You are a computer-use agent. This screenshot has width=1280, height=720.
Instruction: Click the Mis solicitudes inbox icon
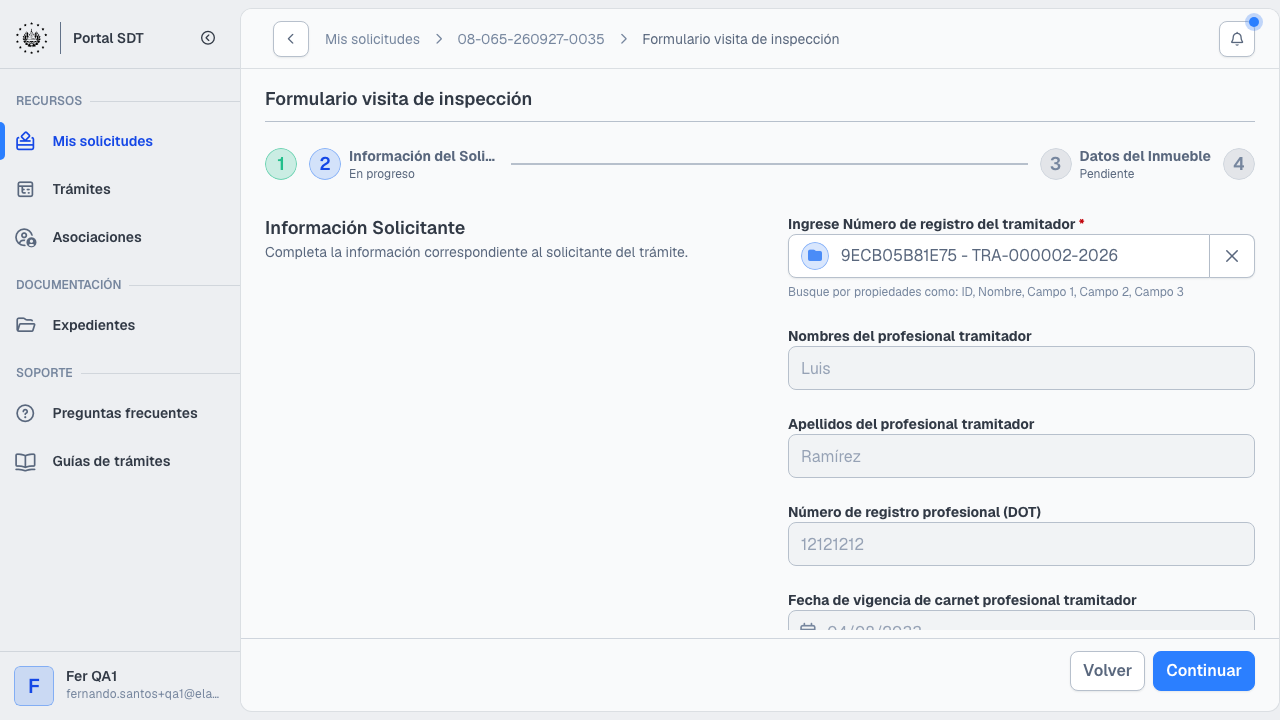point(26,141)
